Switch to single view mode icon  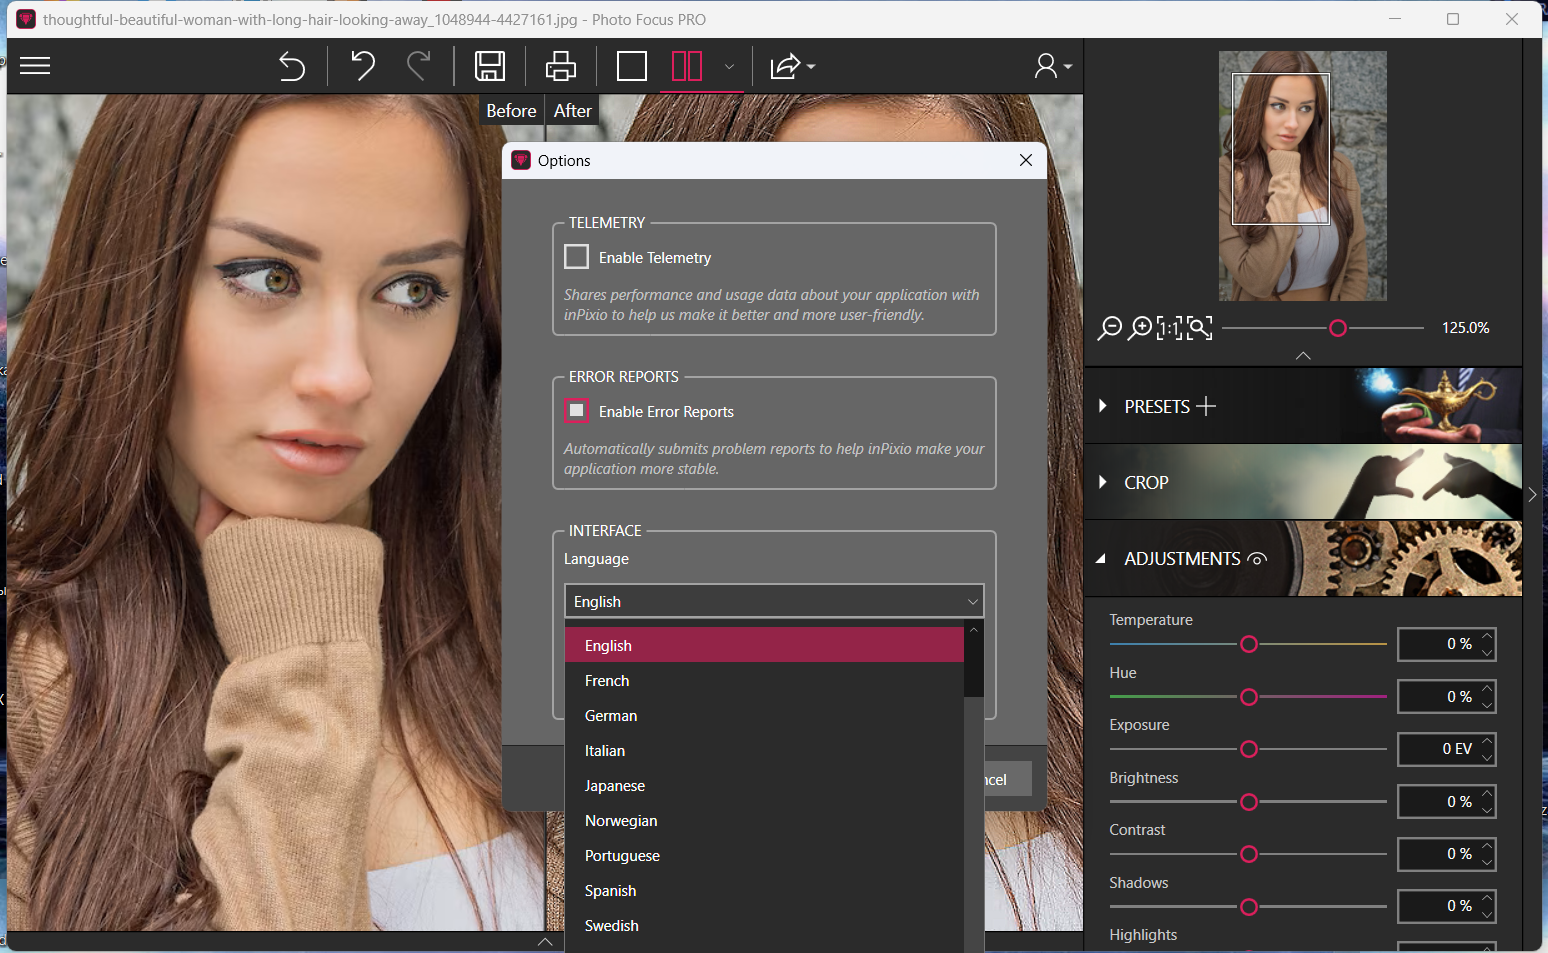632,66
